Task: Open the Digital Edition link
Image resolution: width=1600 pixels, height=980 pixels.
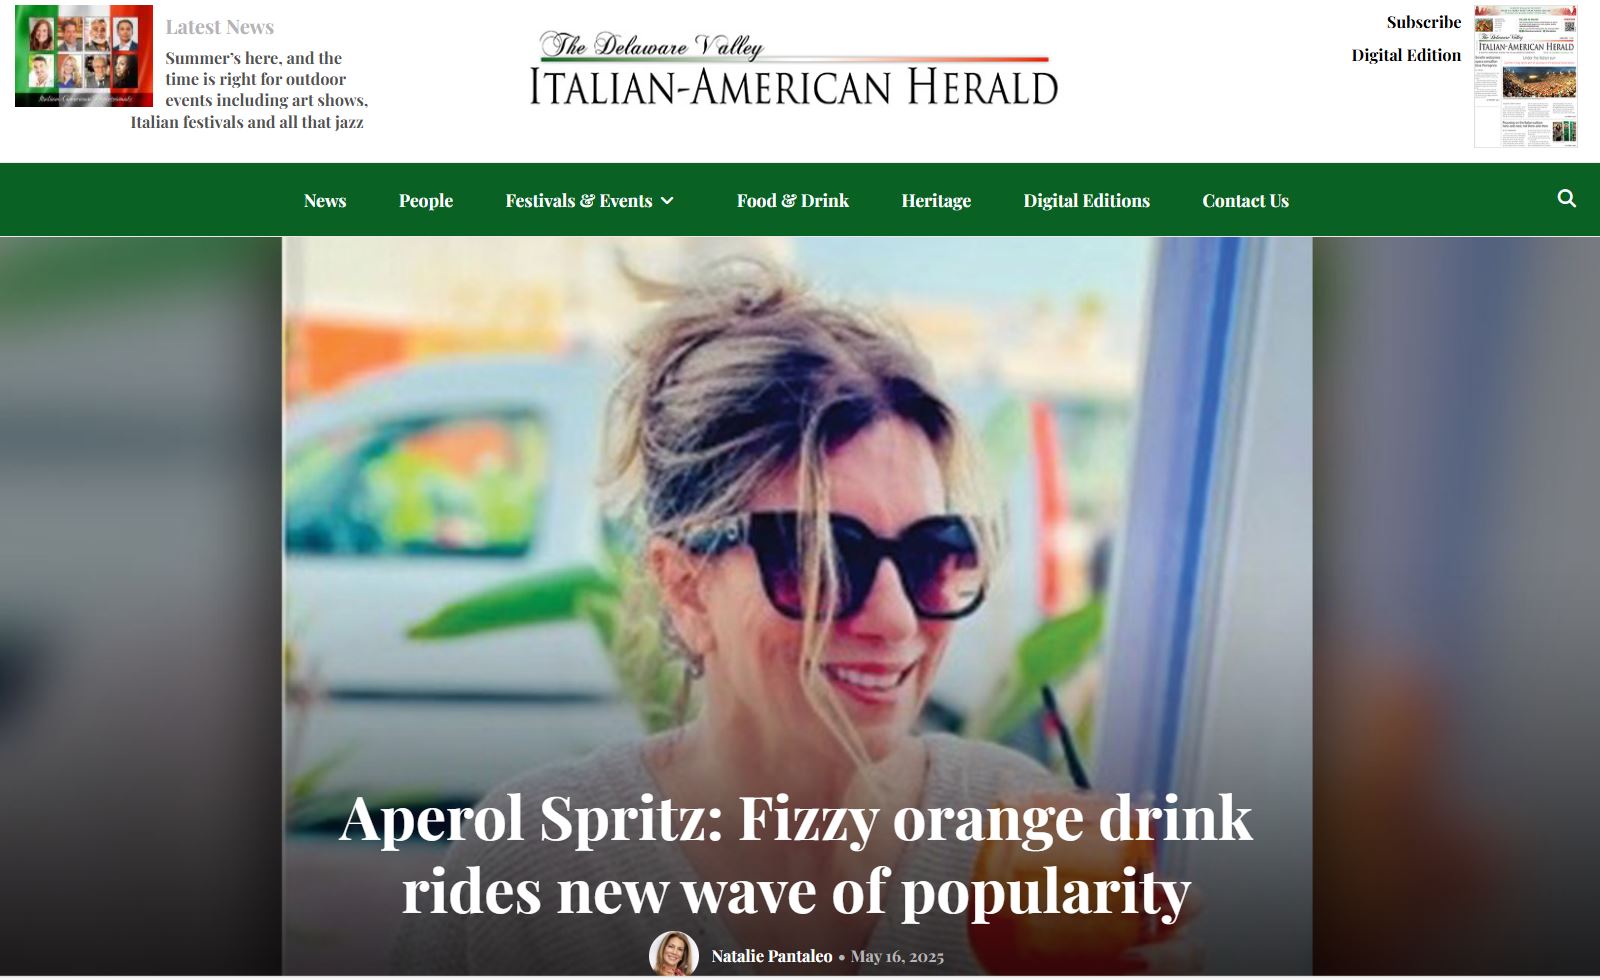Action: tap(1406, 55)
